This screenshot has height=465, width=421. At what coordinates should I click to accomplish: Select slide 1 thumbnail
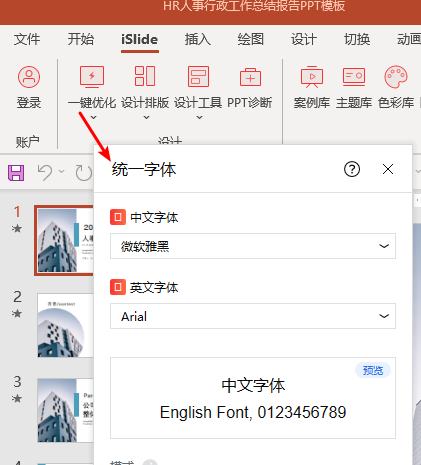click(x=65, y=241)
